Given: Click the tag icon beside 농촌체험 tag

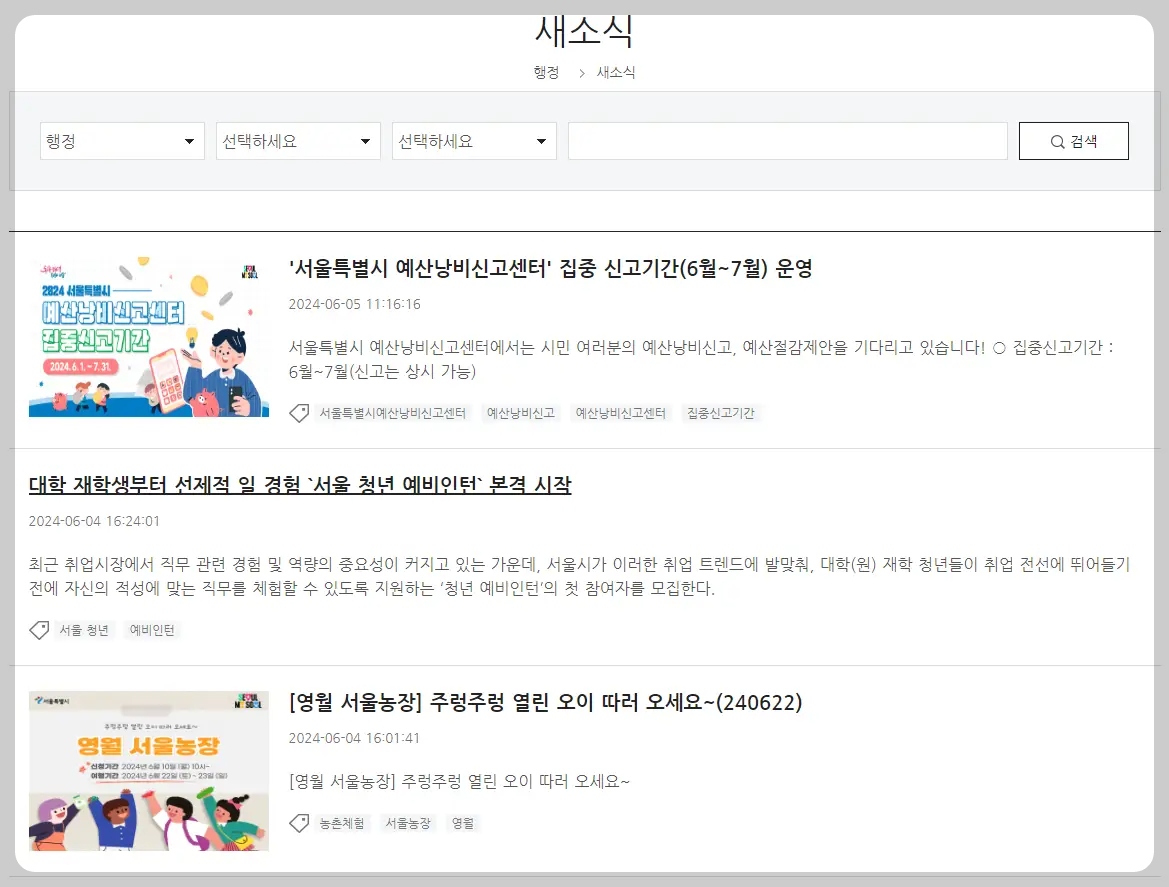Looking at the screenshot, I should [x=299, y=822].
